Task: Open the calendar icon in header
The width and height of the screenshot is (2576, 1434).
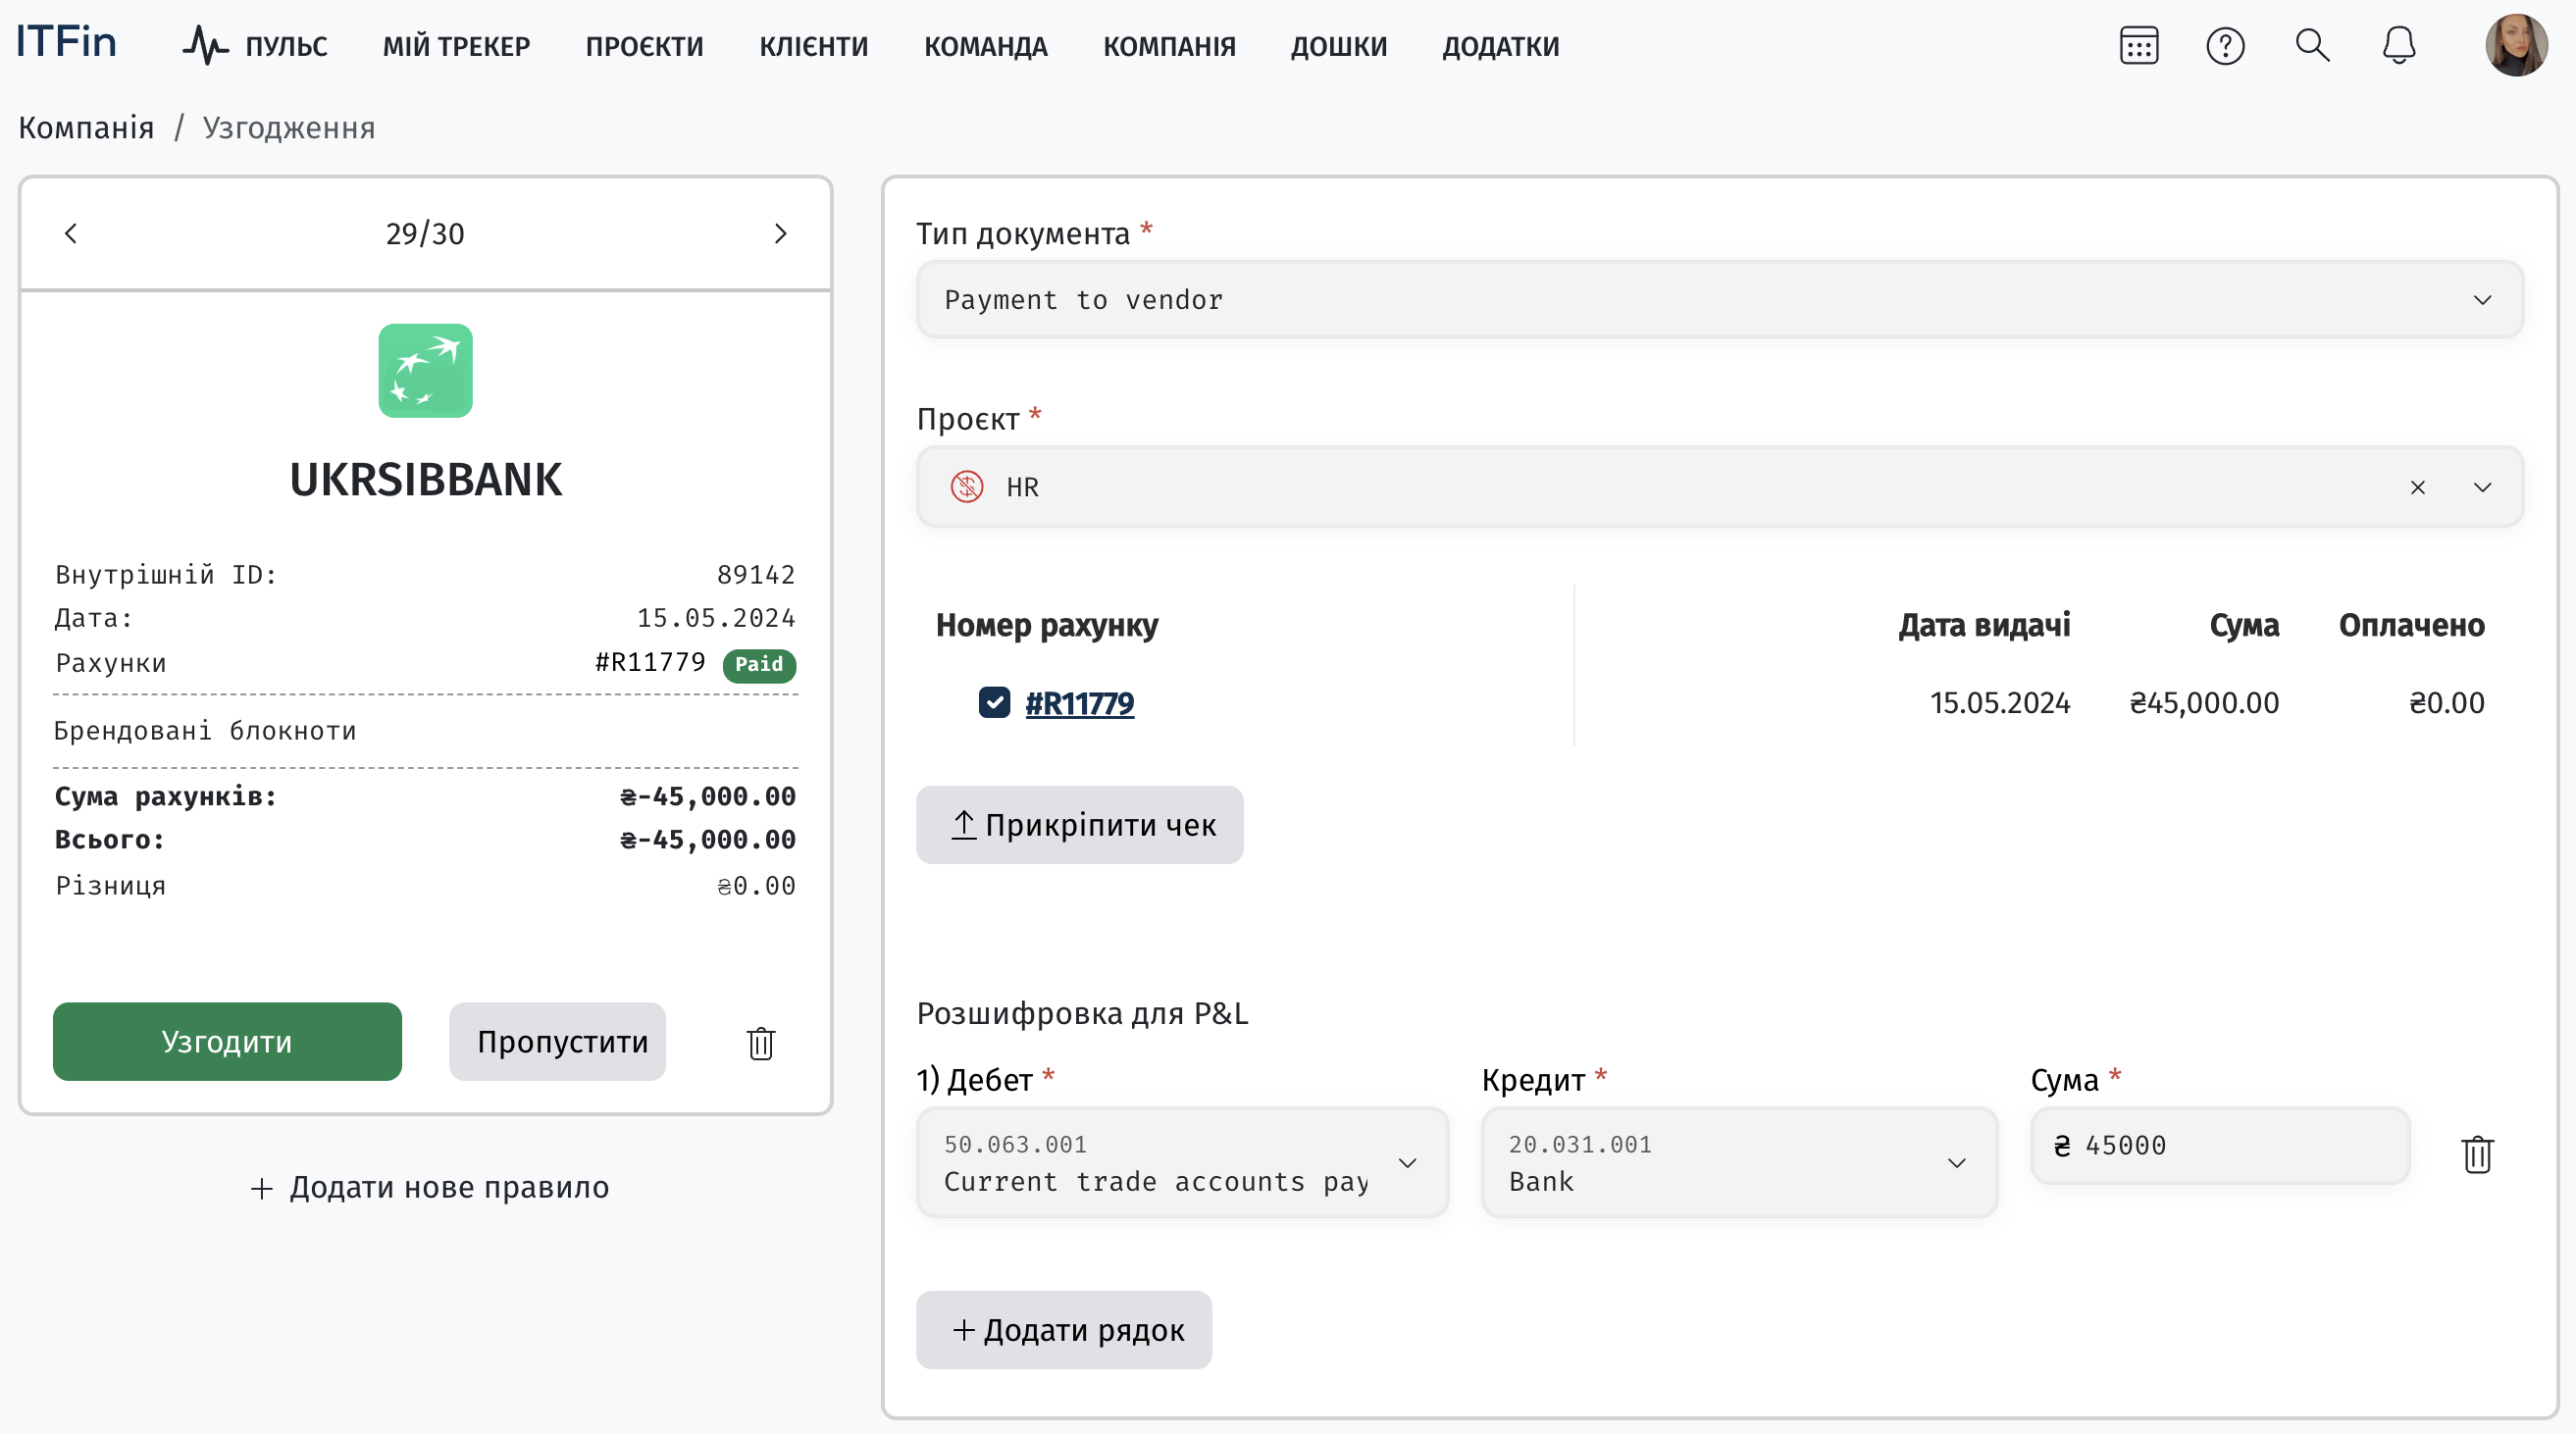Action: (x=2139, y=46)
